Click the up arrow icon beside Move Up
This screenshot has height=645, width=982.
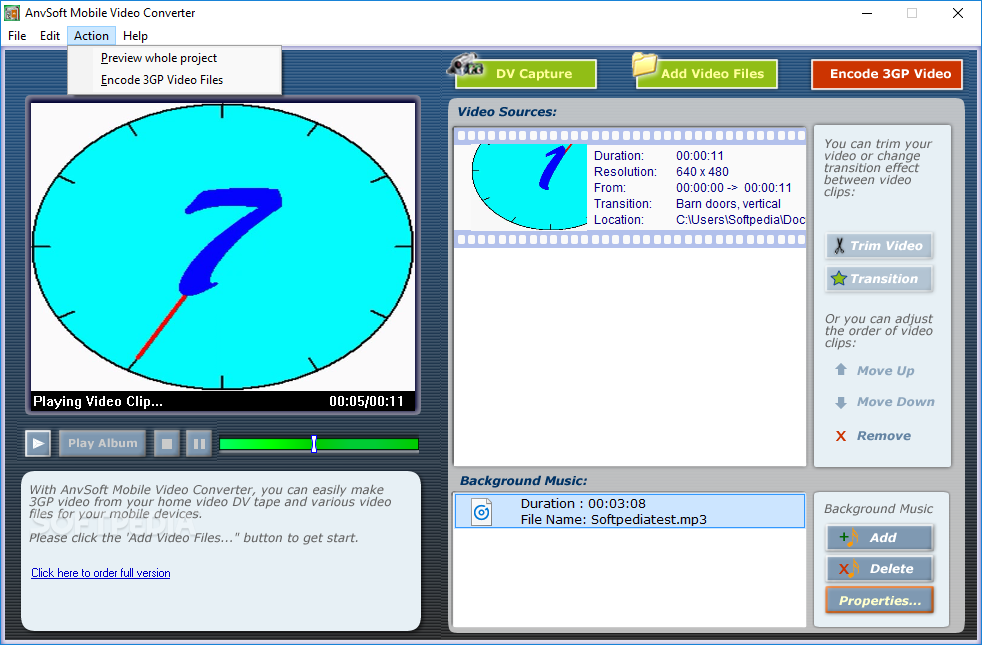[841, 369]
